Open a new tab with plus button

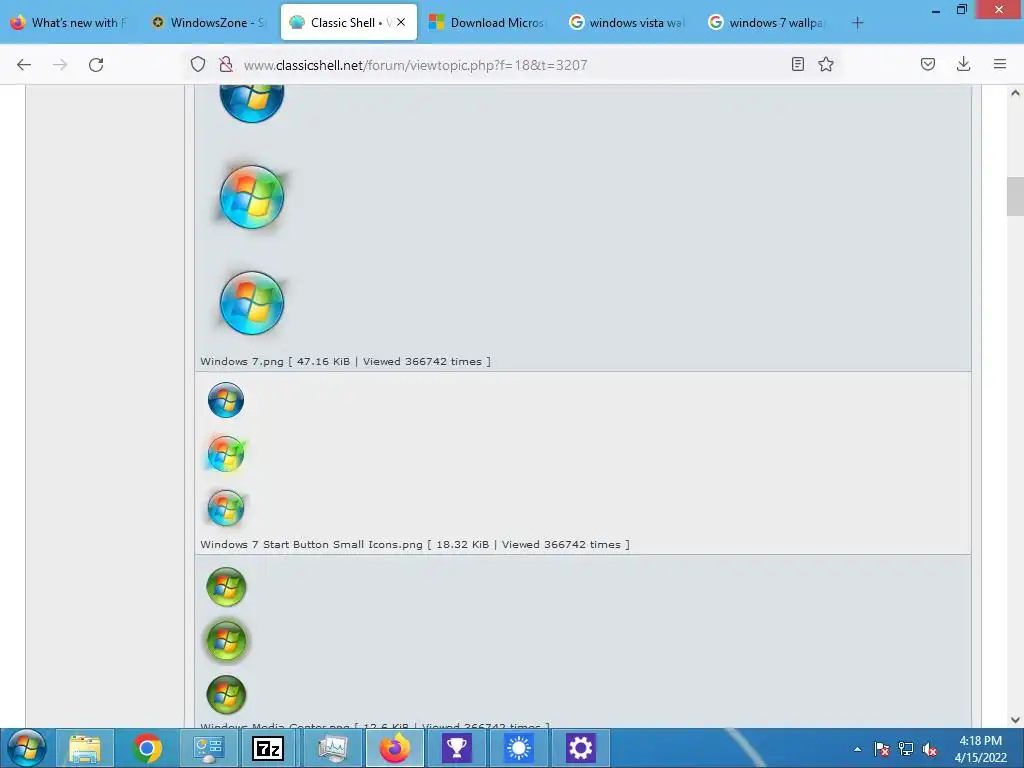click(x=857, y=23)
